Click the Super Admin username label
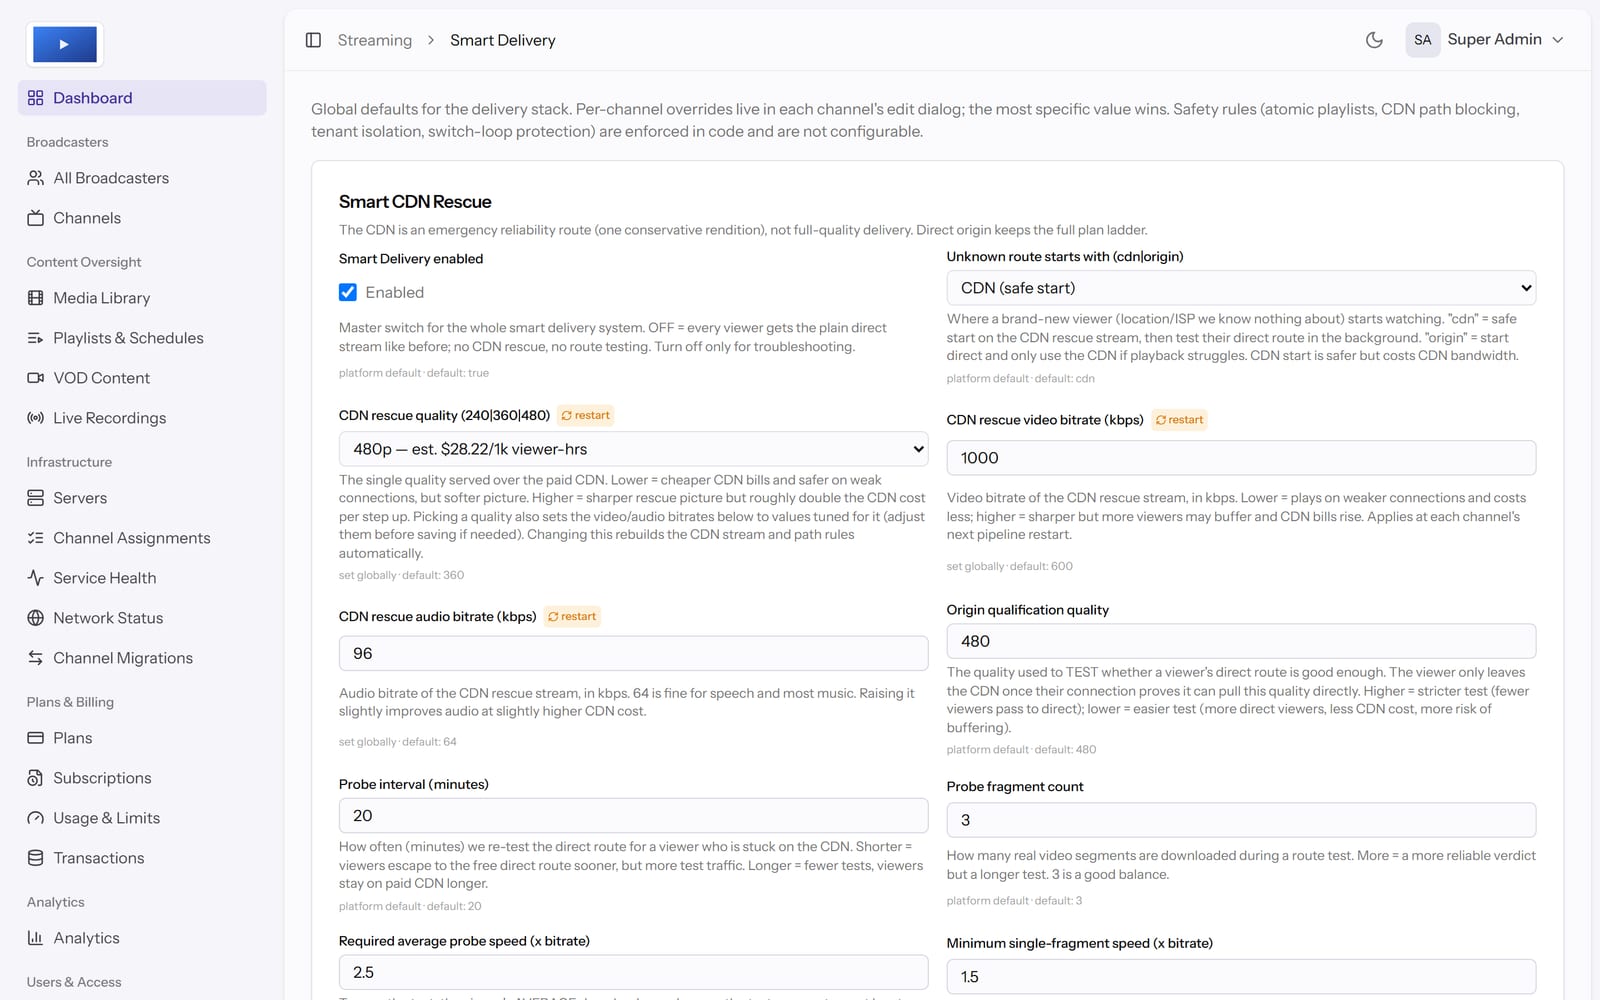The image size is (1600, 1000). click(1494, 40)
